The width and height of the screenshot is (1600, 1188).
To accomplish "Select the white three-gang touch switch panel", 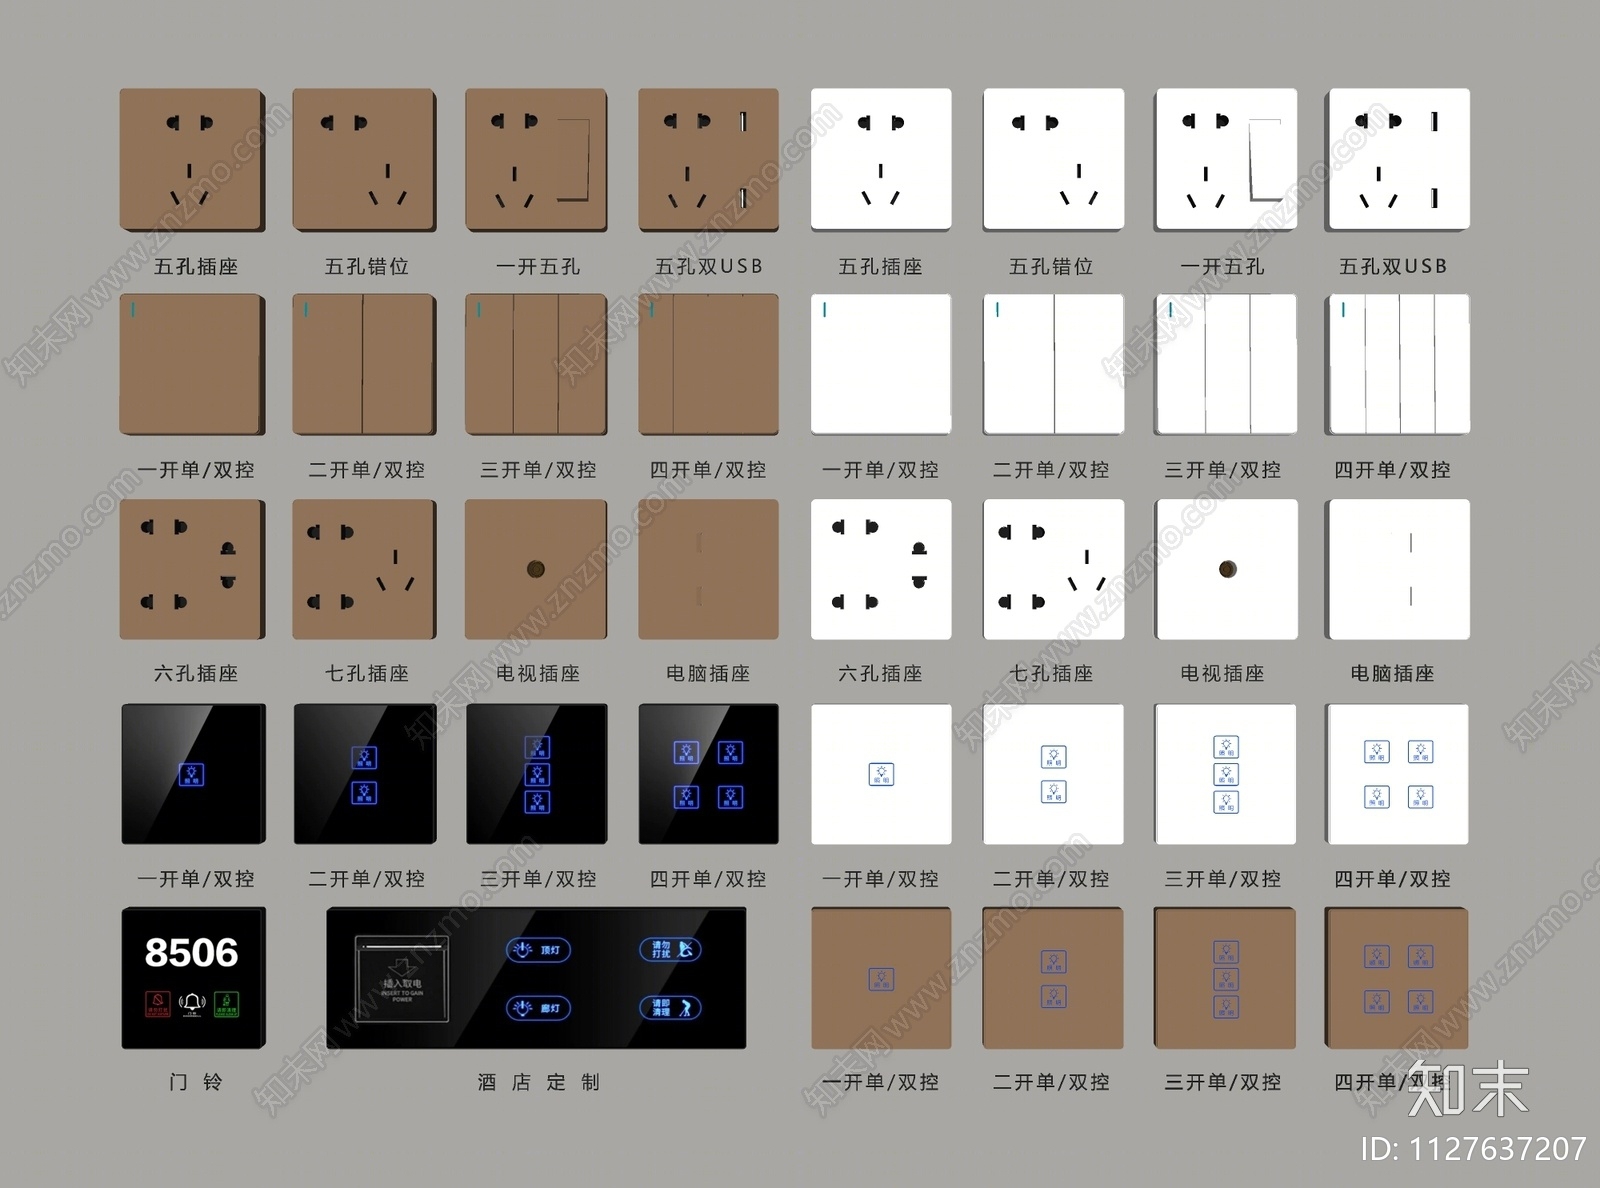I will coord(1226,774).
